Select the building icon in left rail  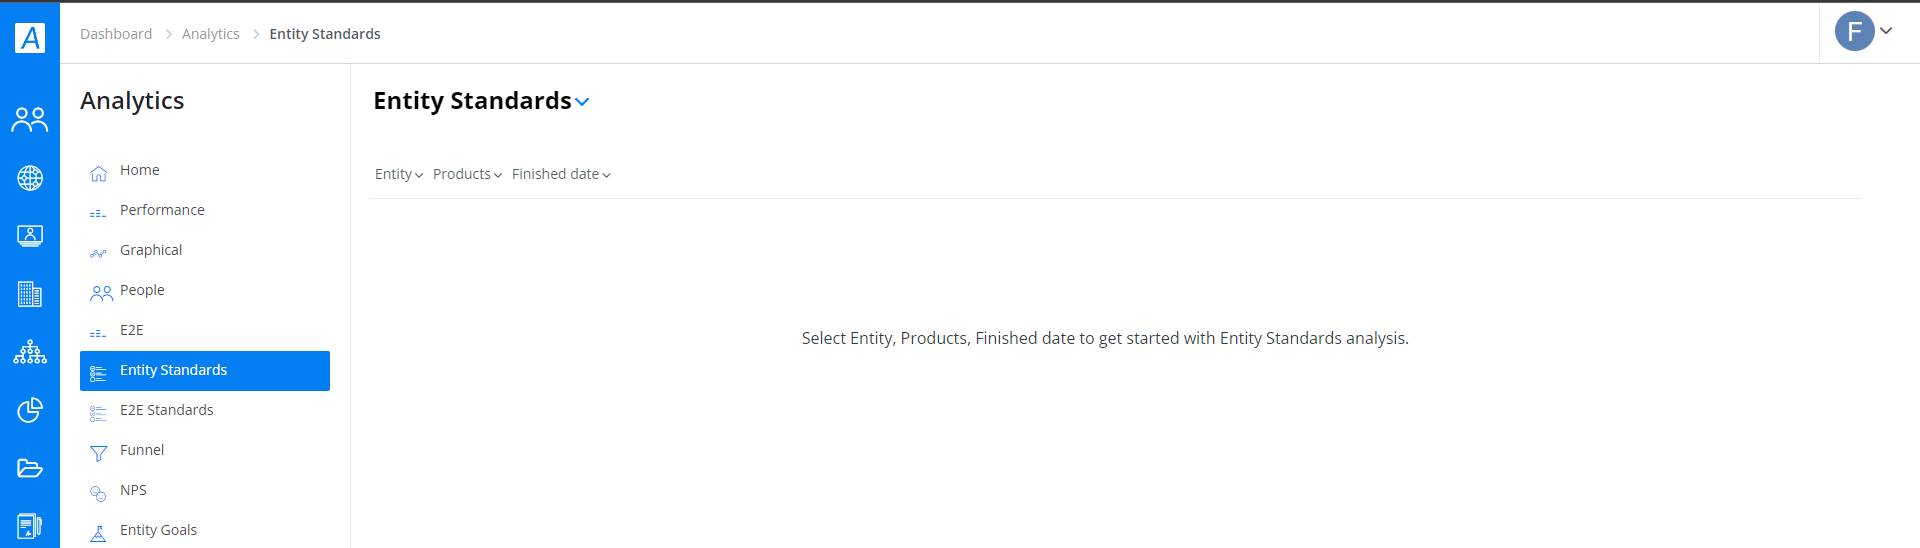(x=30, y=294)
